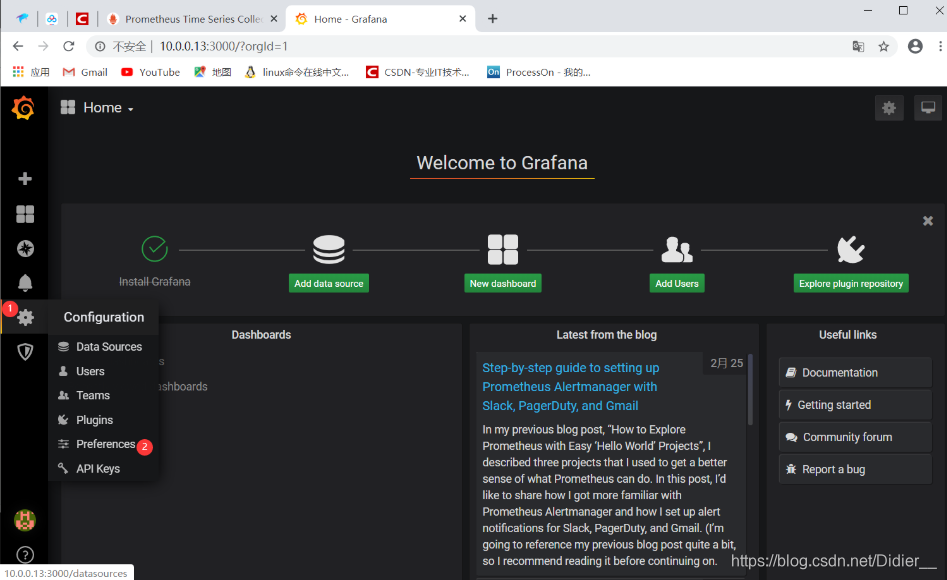Click the CSDN pinned tab
This screenshot has width=947, height=580.
point(82,19)
